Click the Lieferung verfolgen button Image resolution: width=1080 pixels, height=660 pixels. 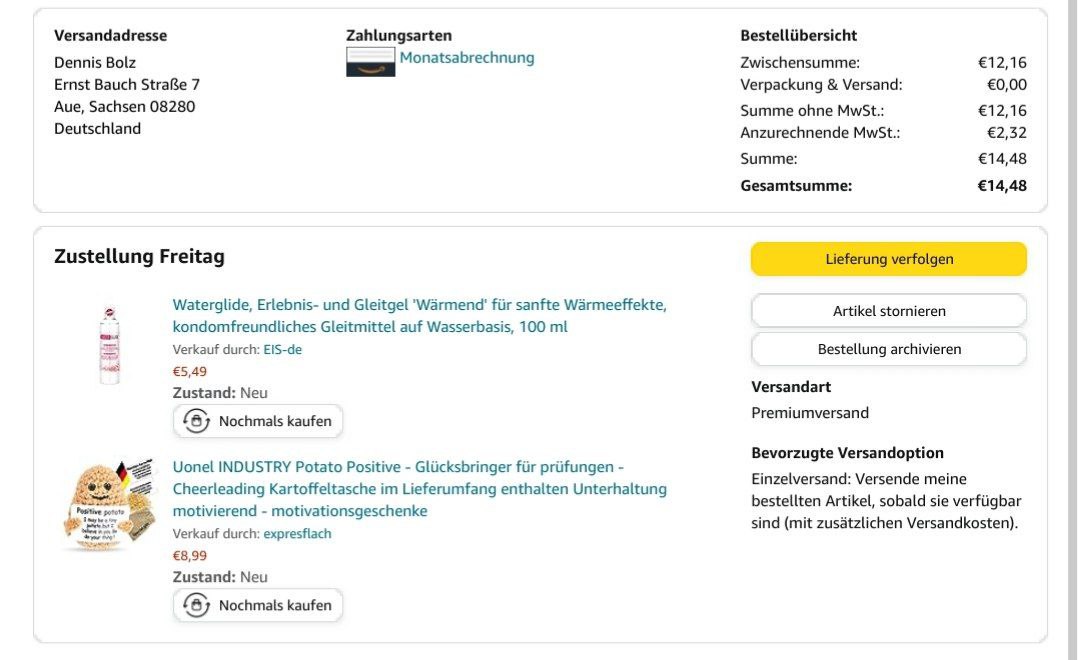(888, 259)
